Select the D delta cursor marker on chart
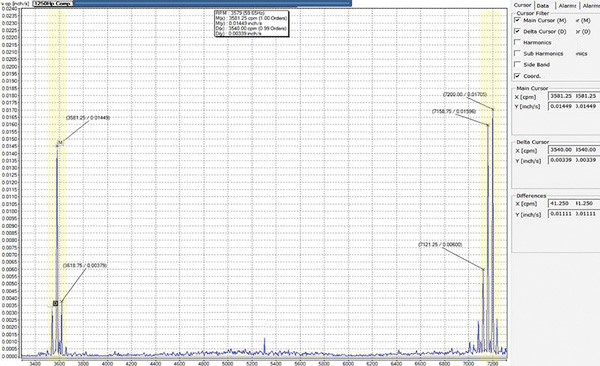This screenshot has width=600, height=366. (55, 303)
